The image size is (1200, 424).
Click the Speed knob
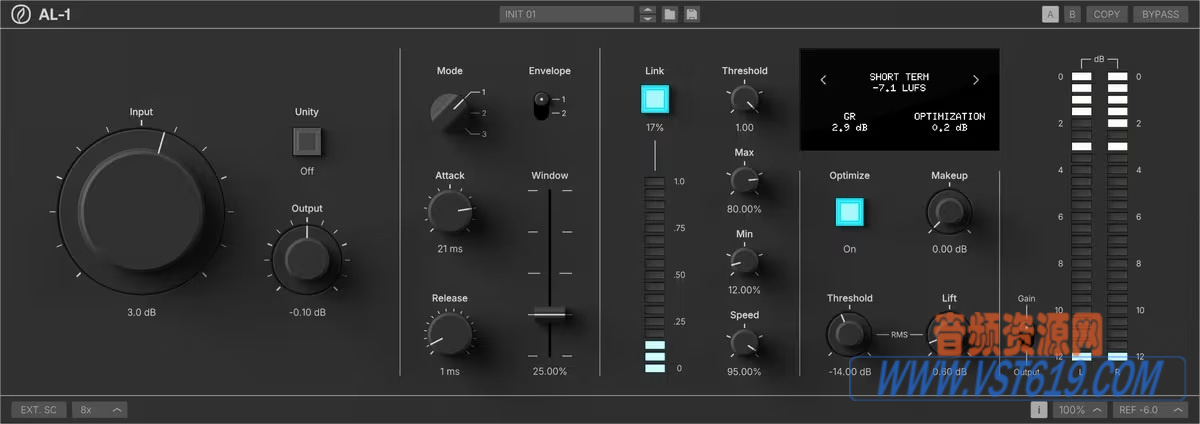(744, 343)
